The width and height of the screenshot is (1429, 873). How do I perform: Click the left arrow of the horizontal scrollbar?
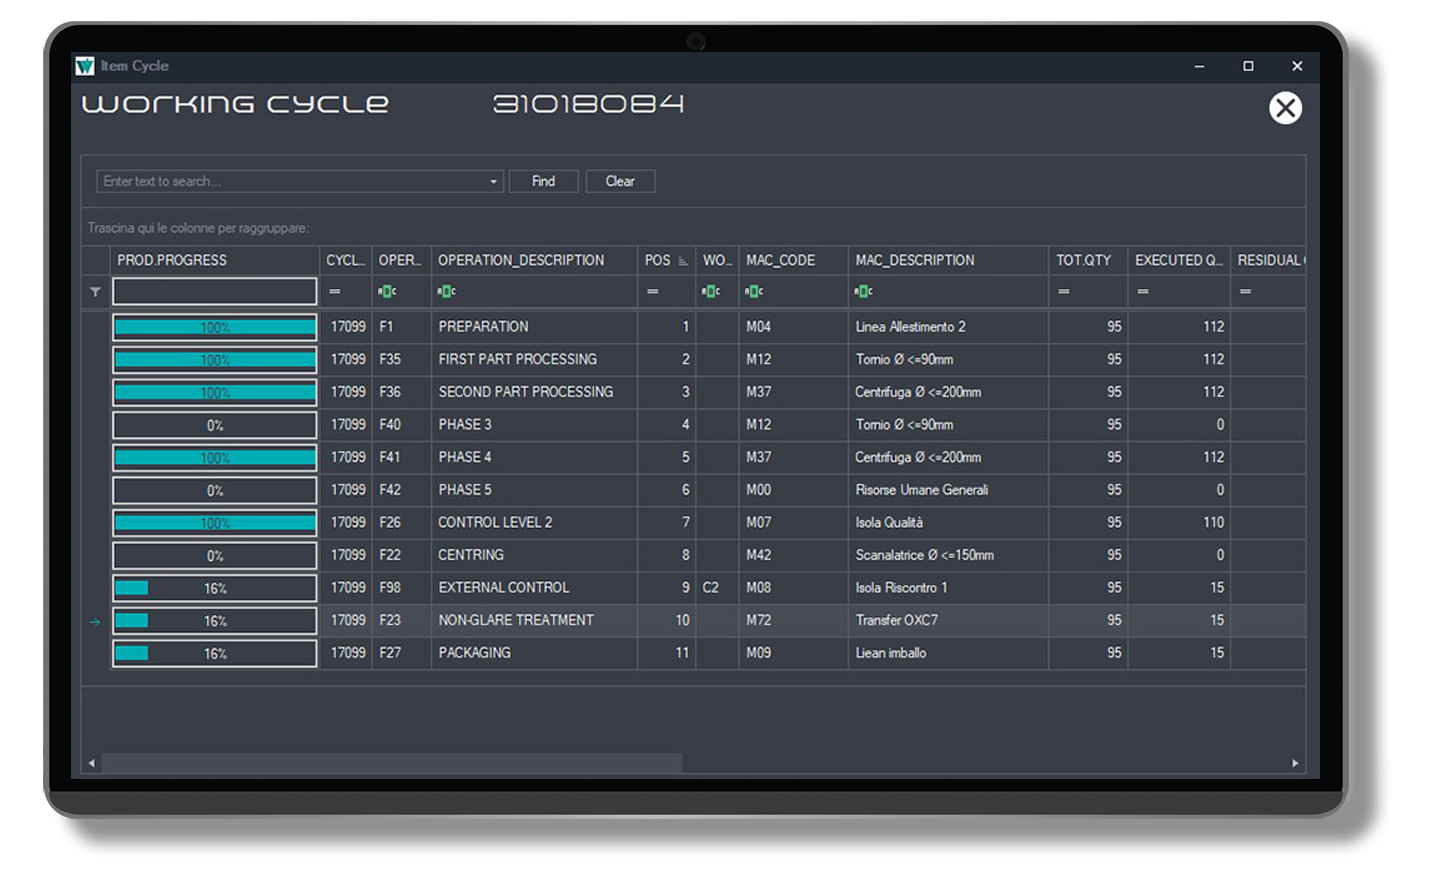click(x=92, y=763)
